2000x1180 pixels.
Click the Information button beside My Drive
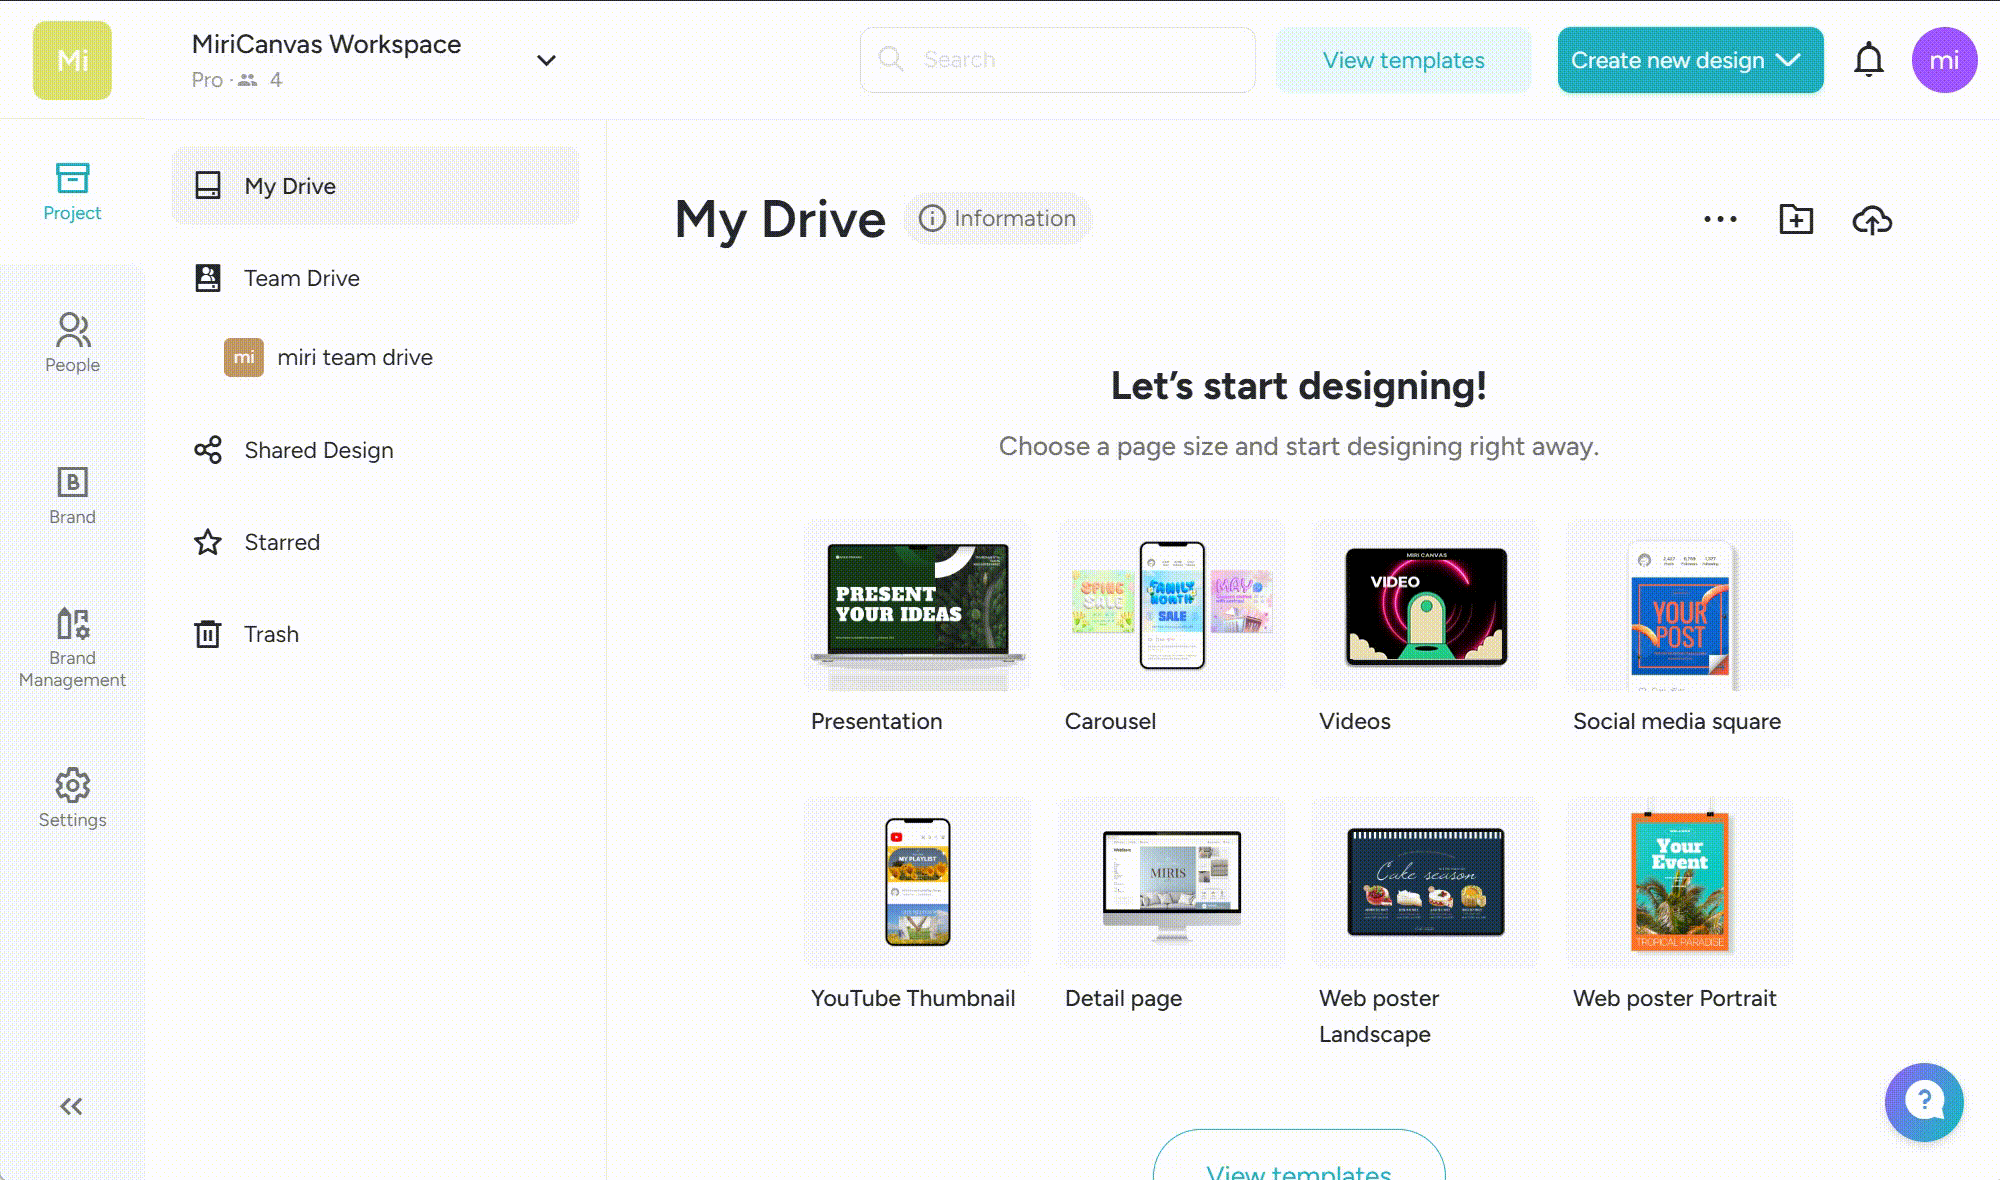pos(998,218)
